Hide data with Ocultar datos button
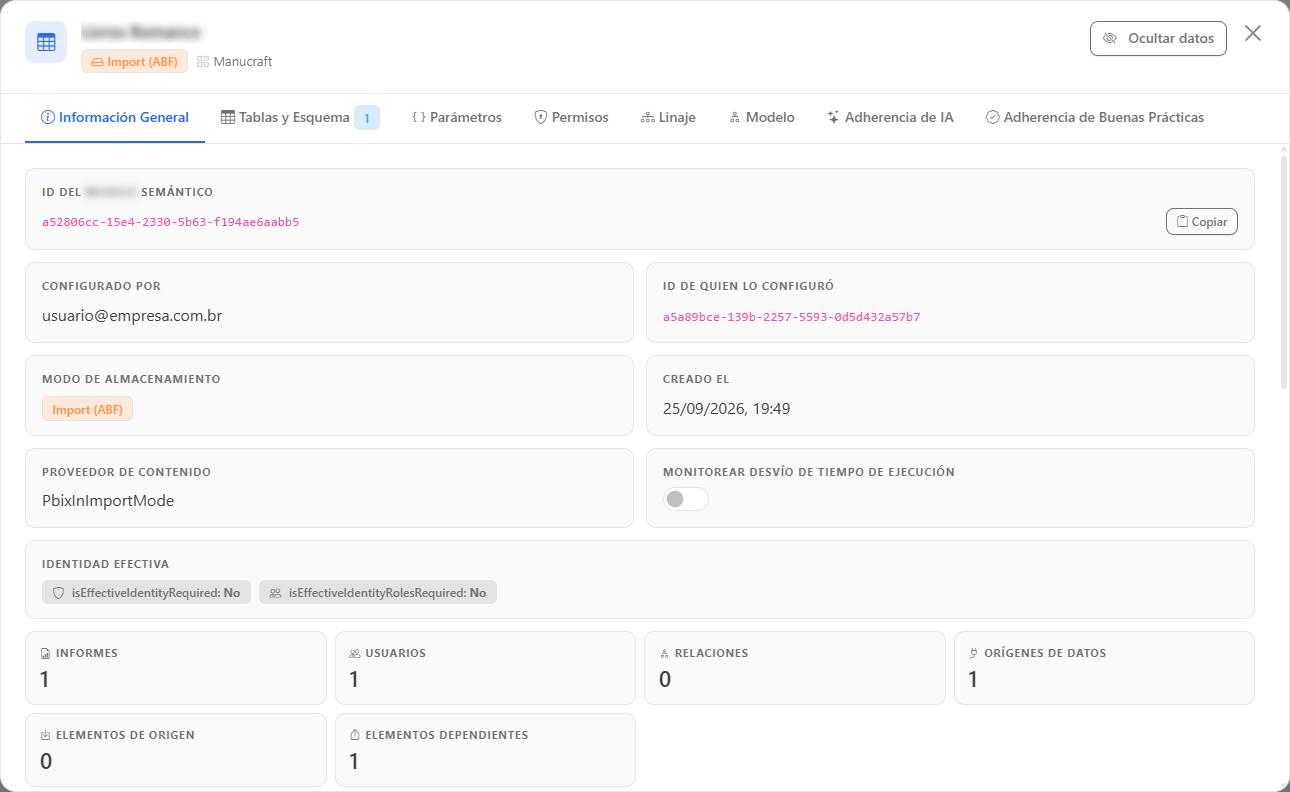 click(x=1158, y=39)
